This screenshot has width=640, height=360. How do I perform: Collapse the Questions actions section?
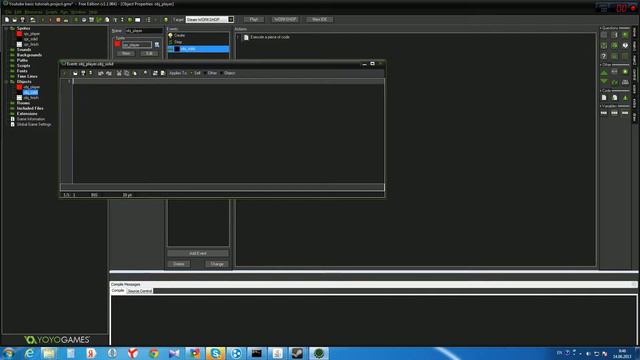pos(601,28)
